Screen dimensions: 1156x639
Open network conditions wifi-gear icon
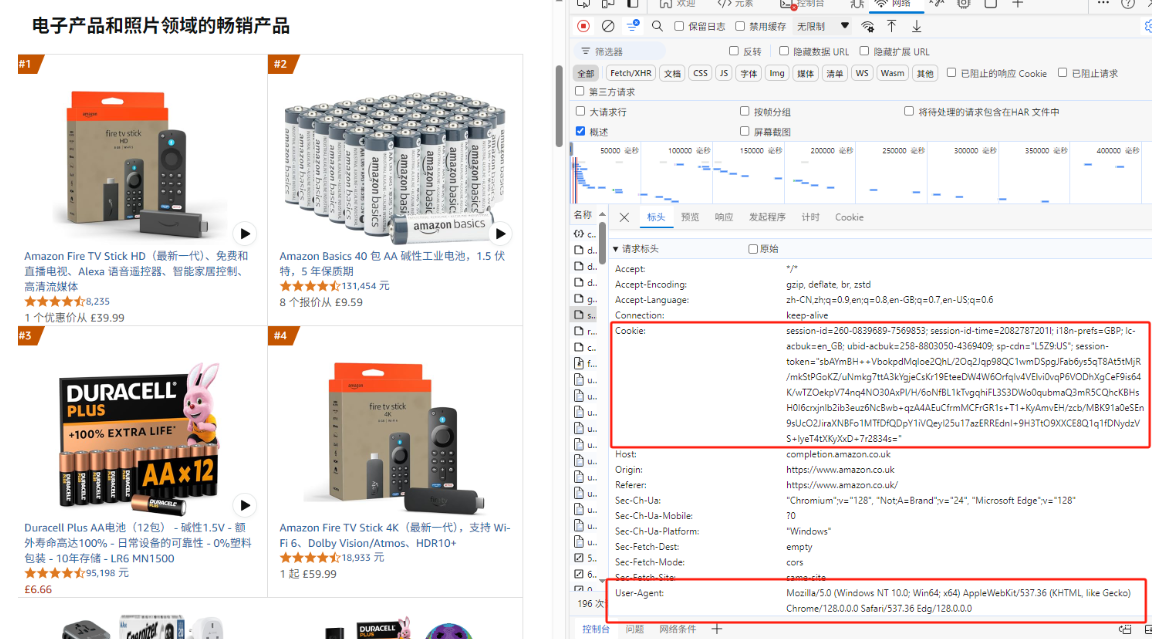[x=868, y=27]
